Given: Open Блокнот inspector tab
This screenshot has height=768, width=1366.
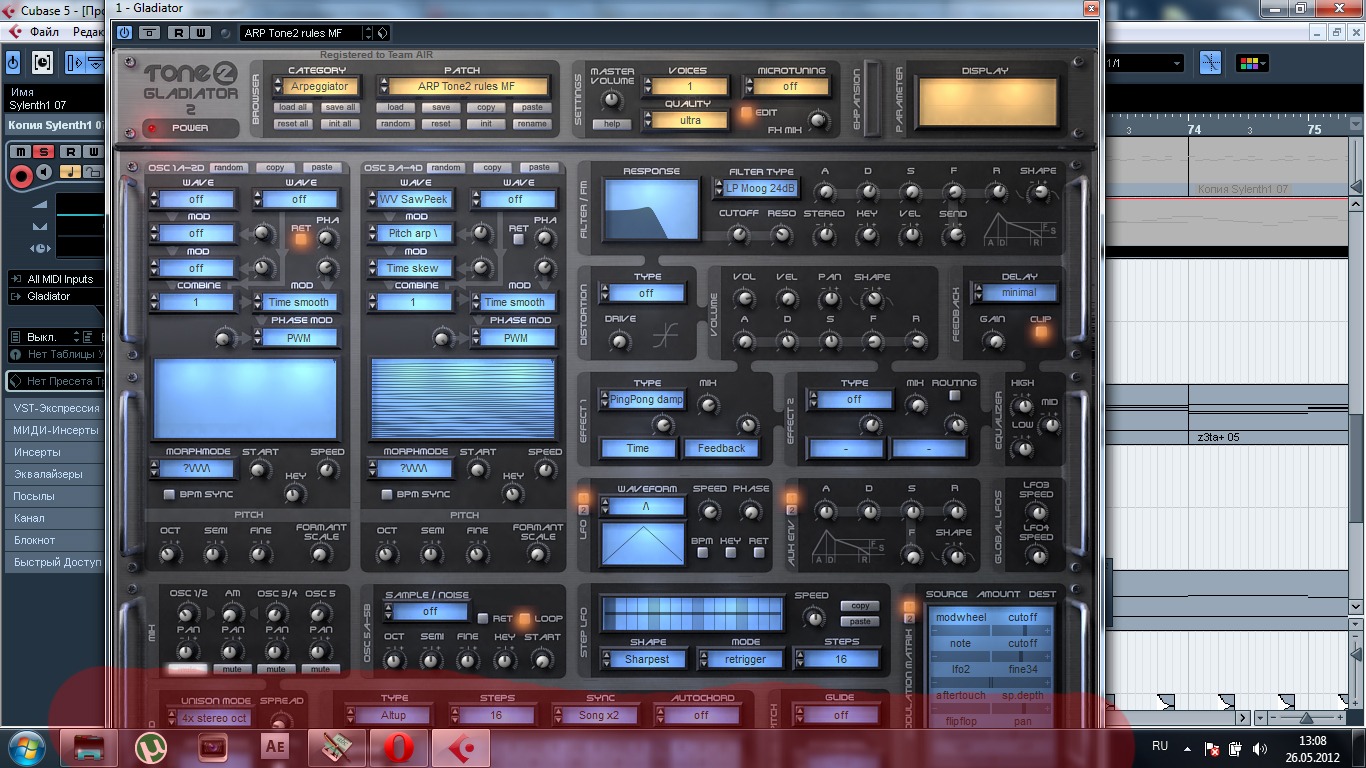Looking at the screenshot, I should click(x=56, y=540).
